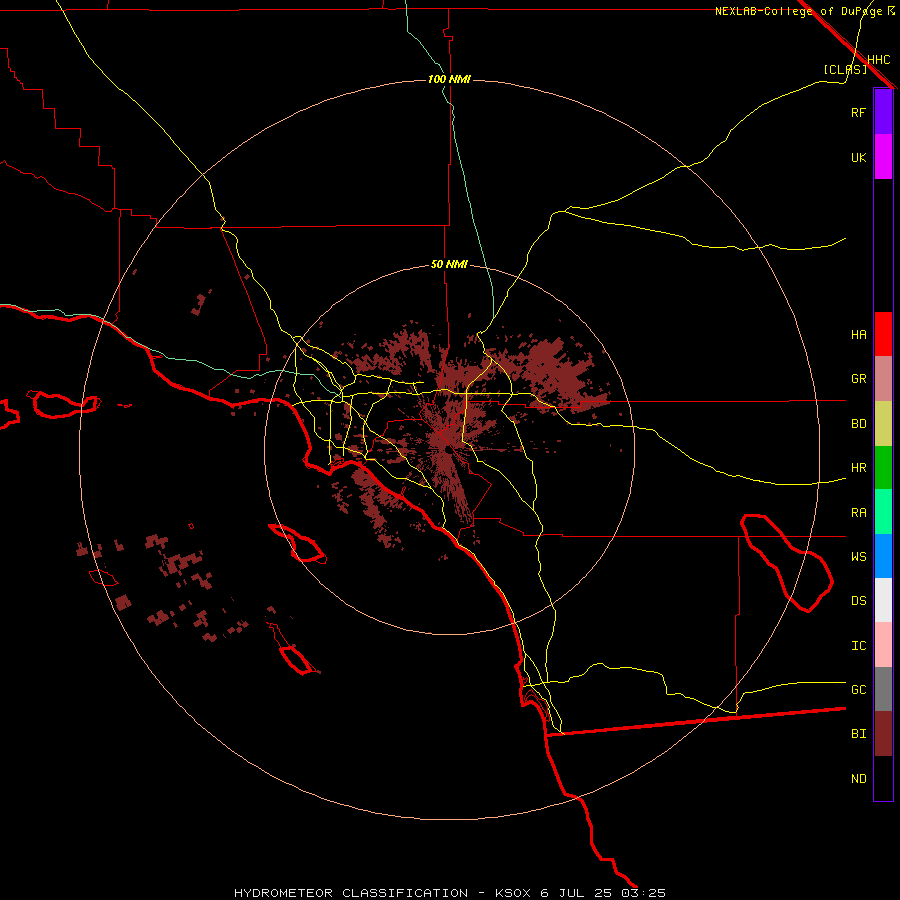Click the GC gray legend swatch
The image size is (900, 900).
click(x=883, y=689)
